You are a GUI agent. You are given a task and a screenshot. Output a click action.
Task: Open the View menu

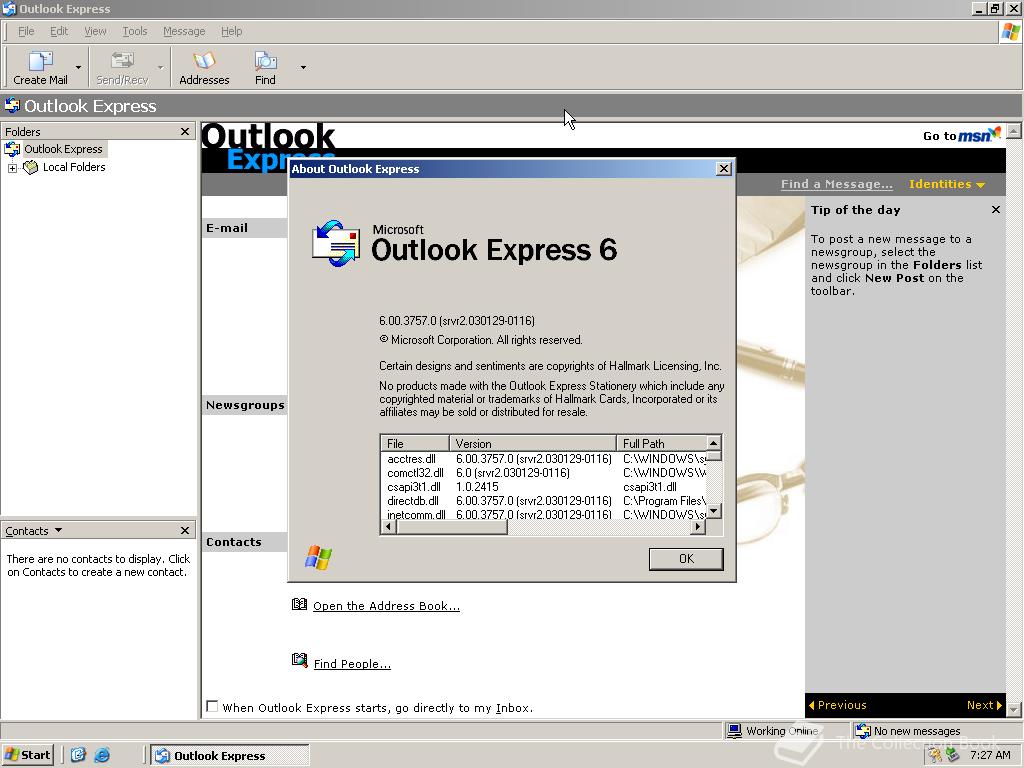tap(95, 31)
